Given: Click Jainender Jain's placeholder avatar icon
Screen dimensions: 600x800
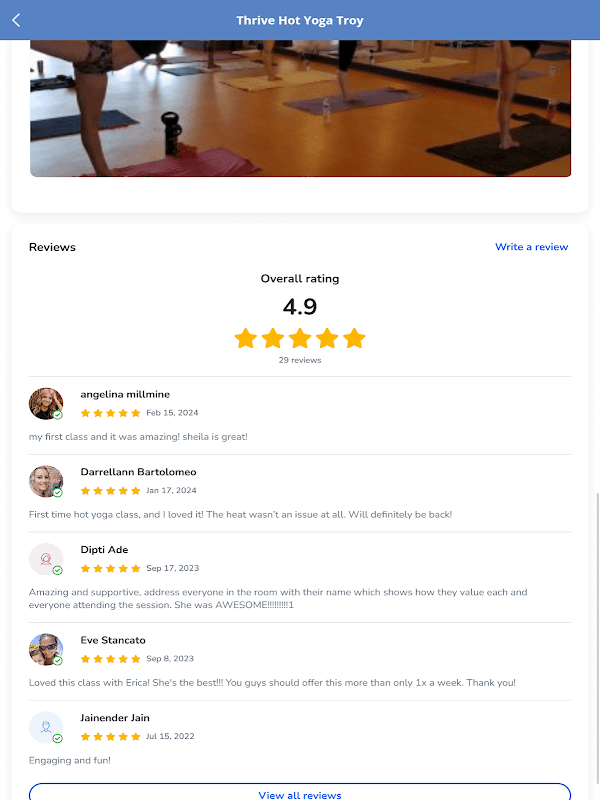Looking at the screenshot, I should click(x=46, y=727).
